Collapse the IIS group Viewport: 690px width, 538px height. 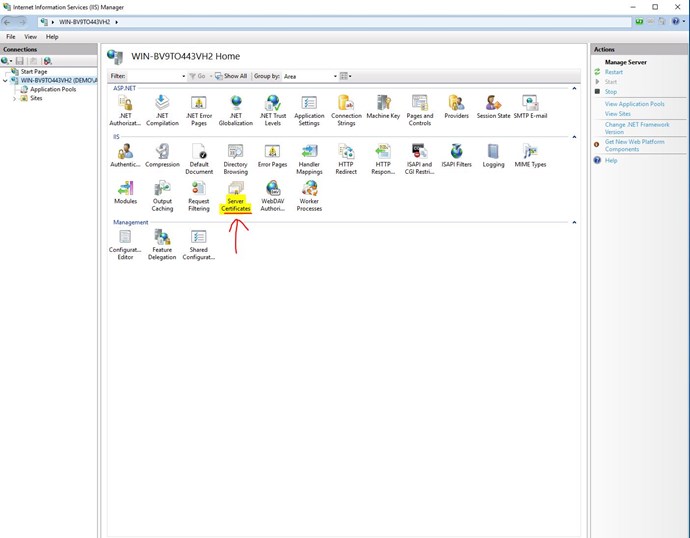(574, 137)
